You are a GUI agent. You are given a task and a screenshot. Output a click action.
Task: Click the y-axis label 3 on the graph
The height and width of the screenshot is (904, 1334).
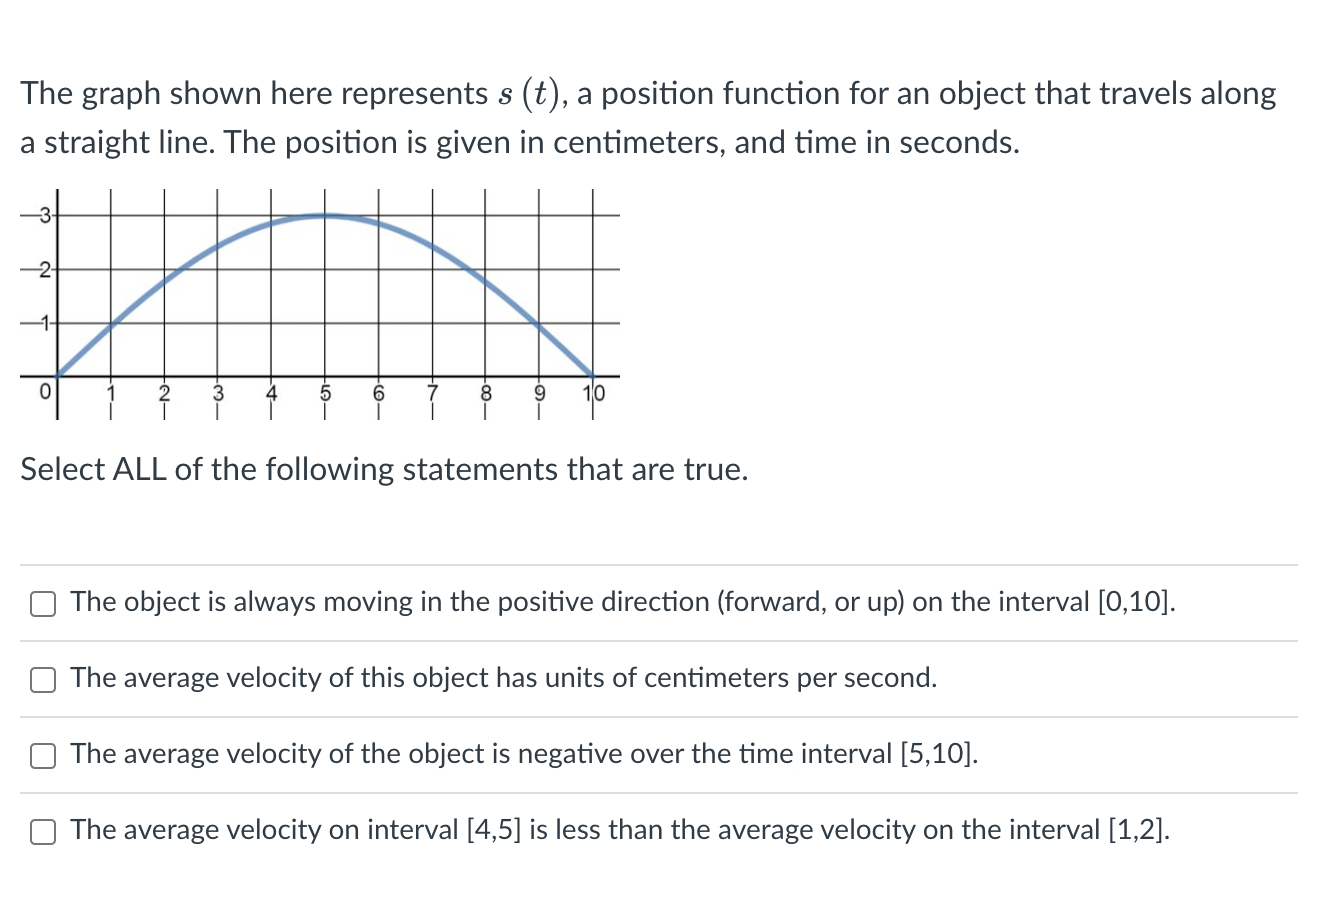coord(43,213)
